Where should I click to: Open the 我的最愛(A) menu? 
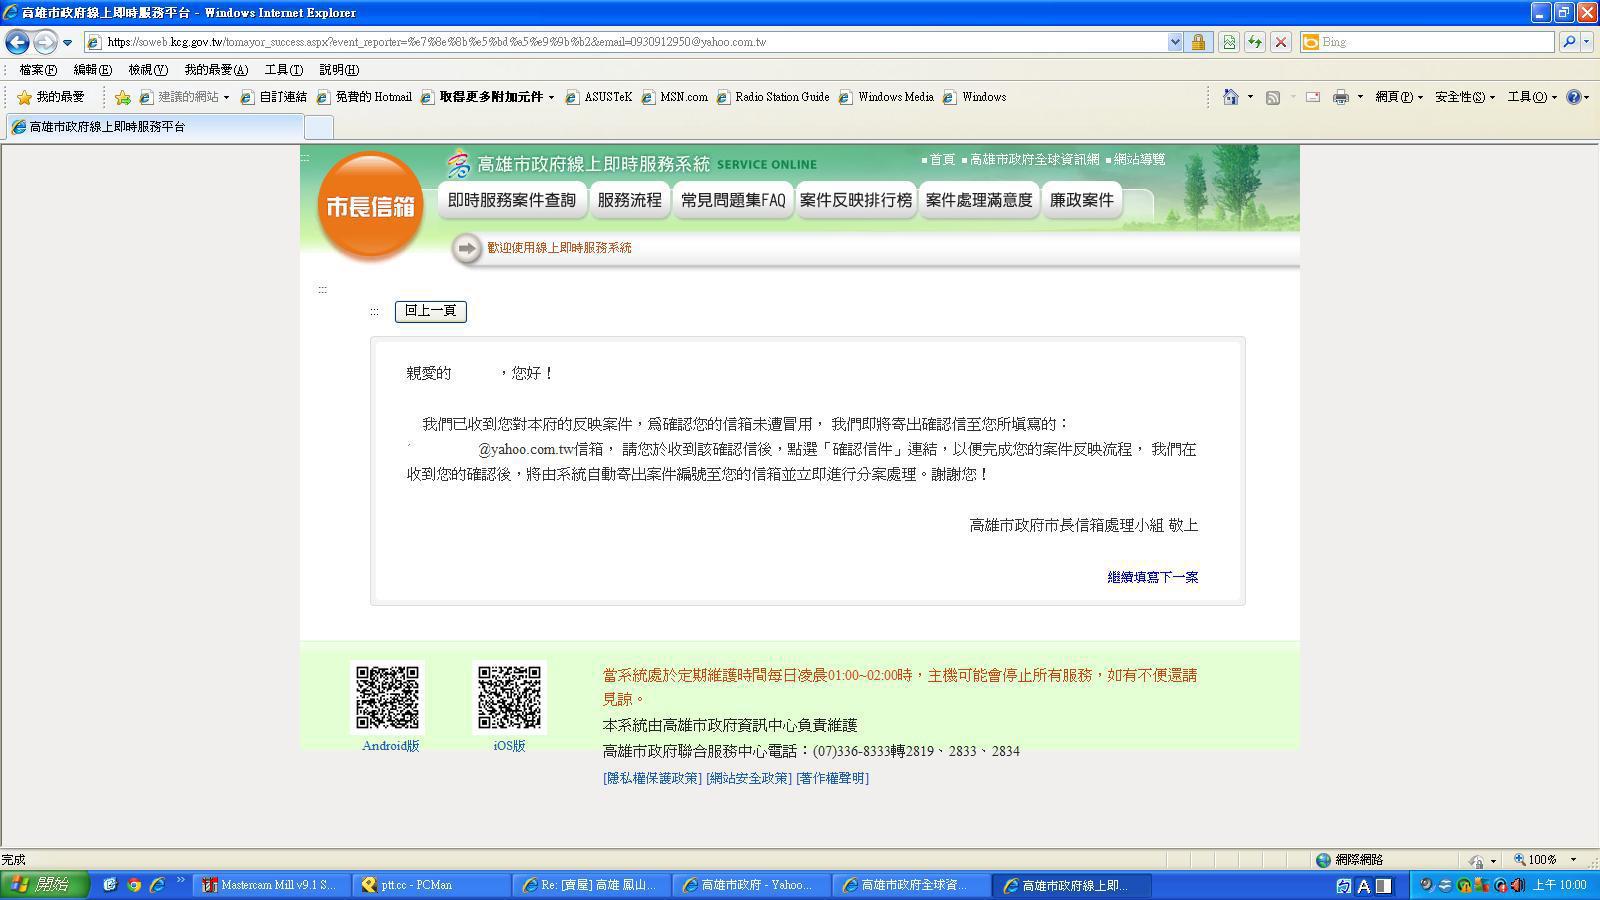215,70
